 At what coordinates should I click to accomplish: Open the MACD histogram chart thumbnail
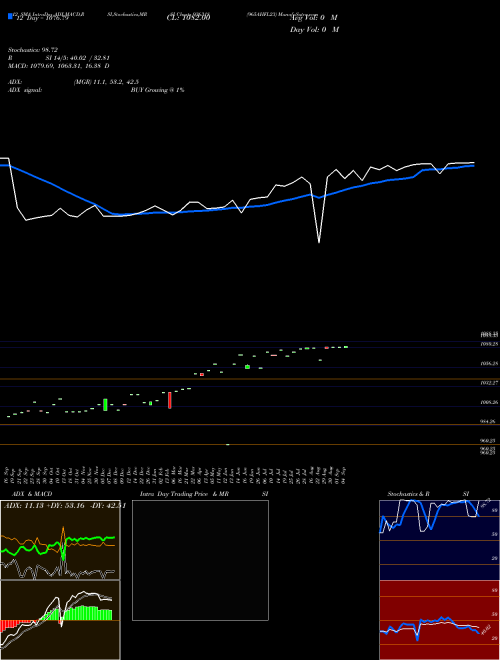[60, 620]
